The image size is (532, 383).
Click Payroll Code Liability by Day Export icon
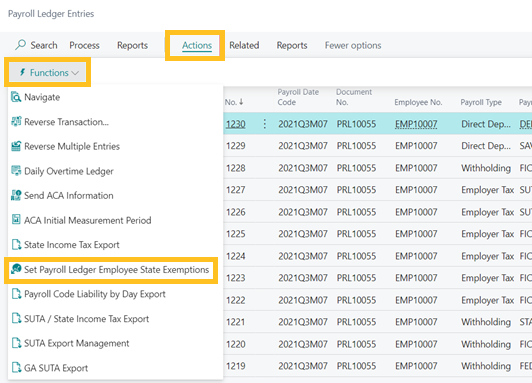coord(16,294)
